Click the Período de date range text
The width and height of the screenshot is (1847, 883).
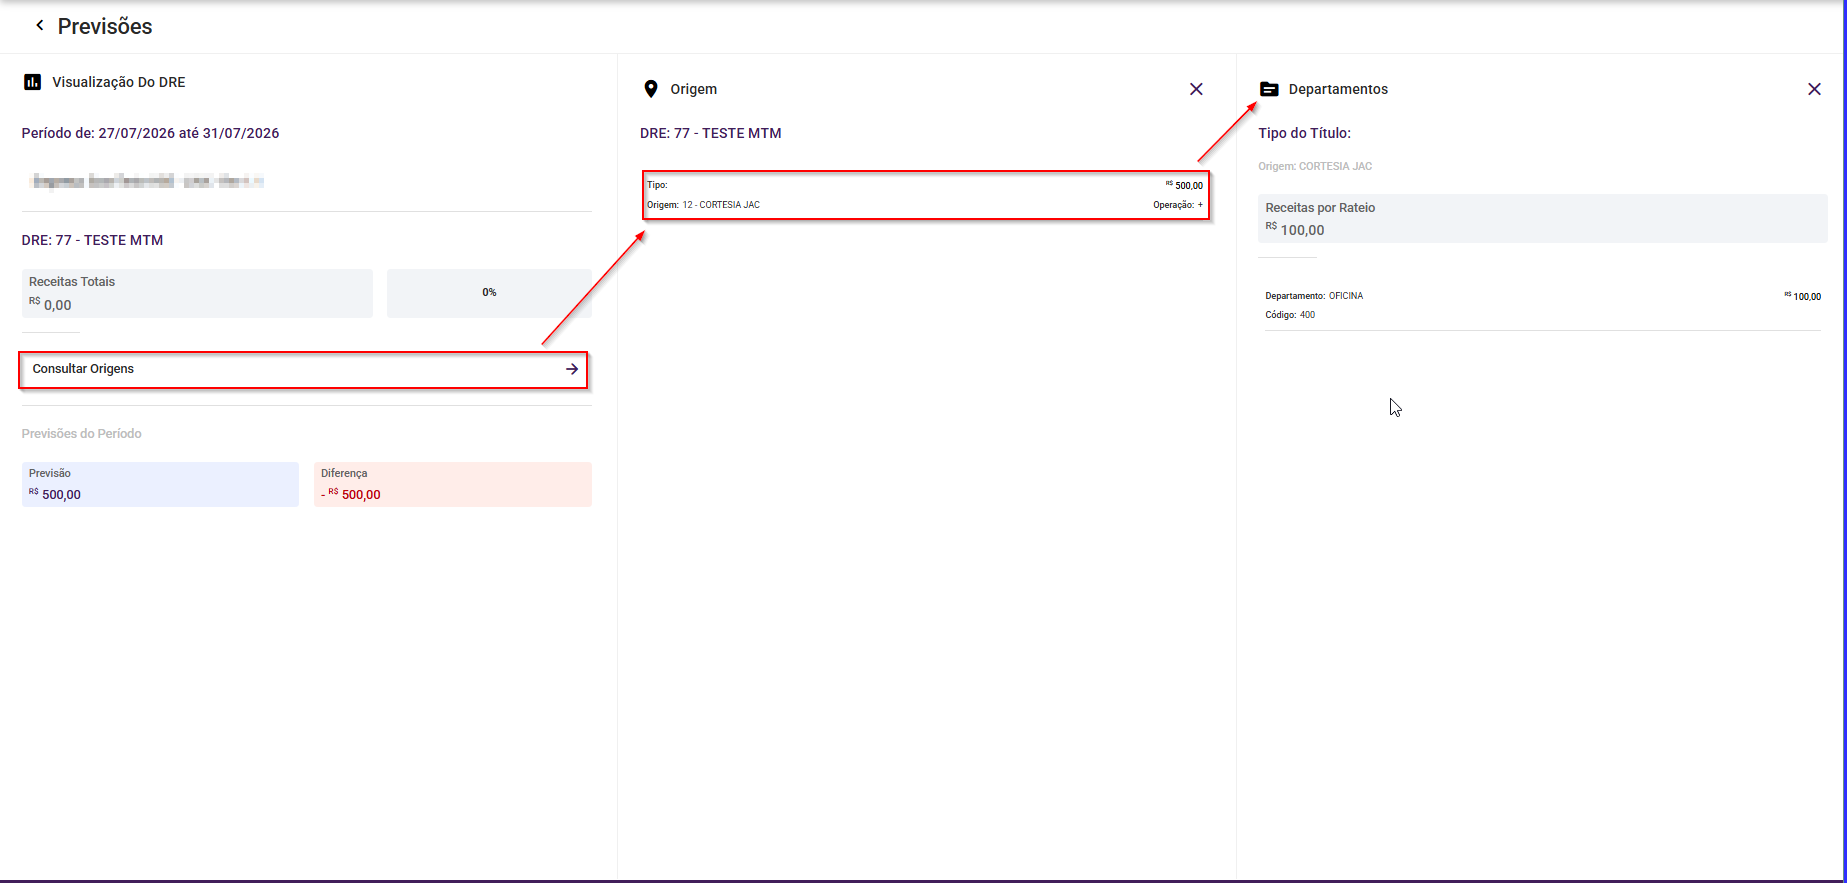coord(150,133)
